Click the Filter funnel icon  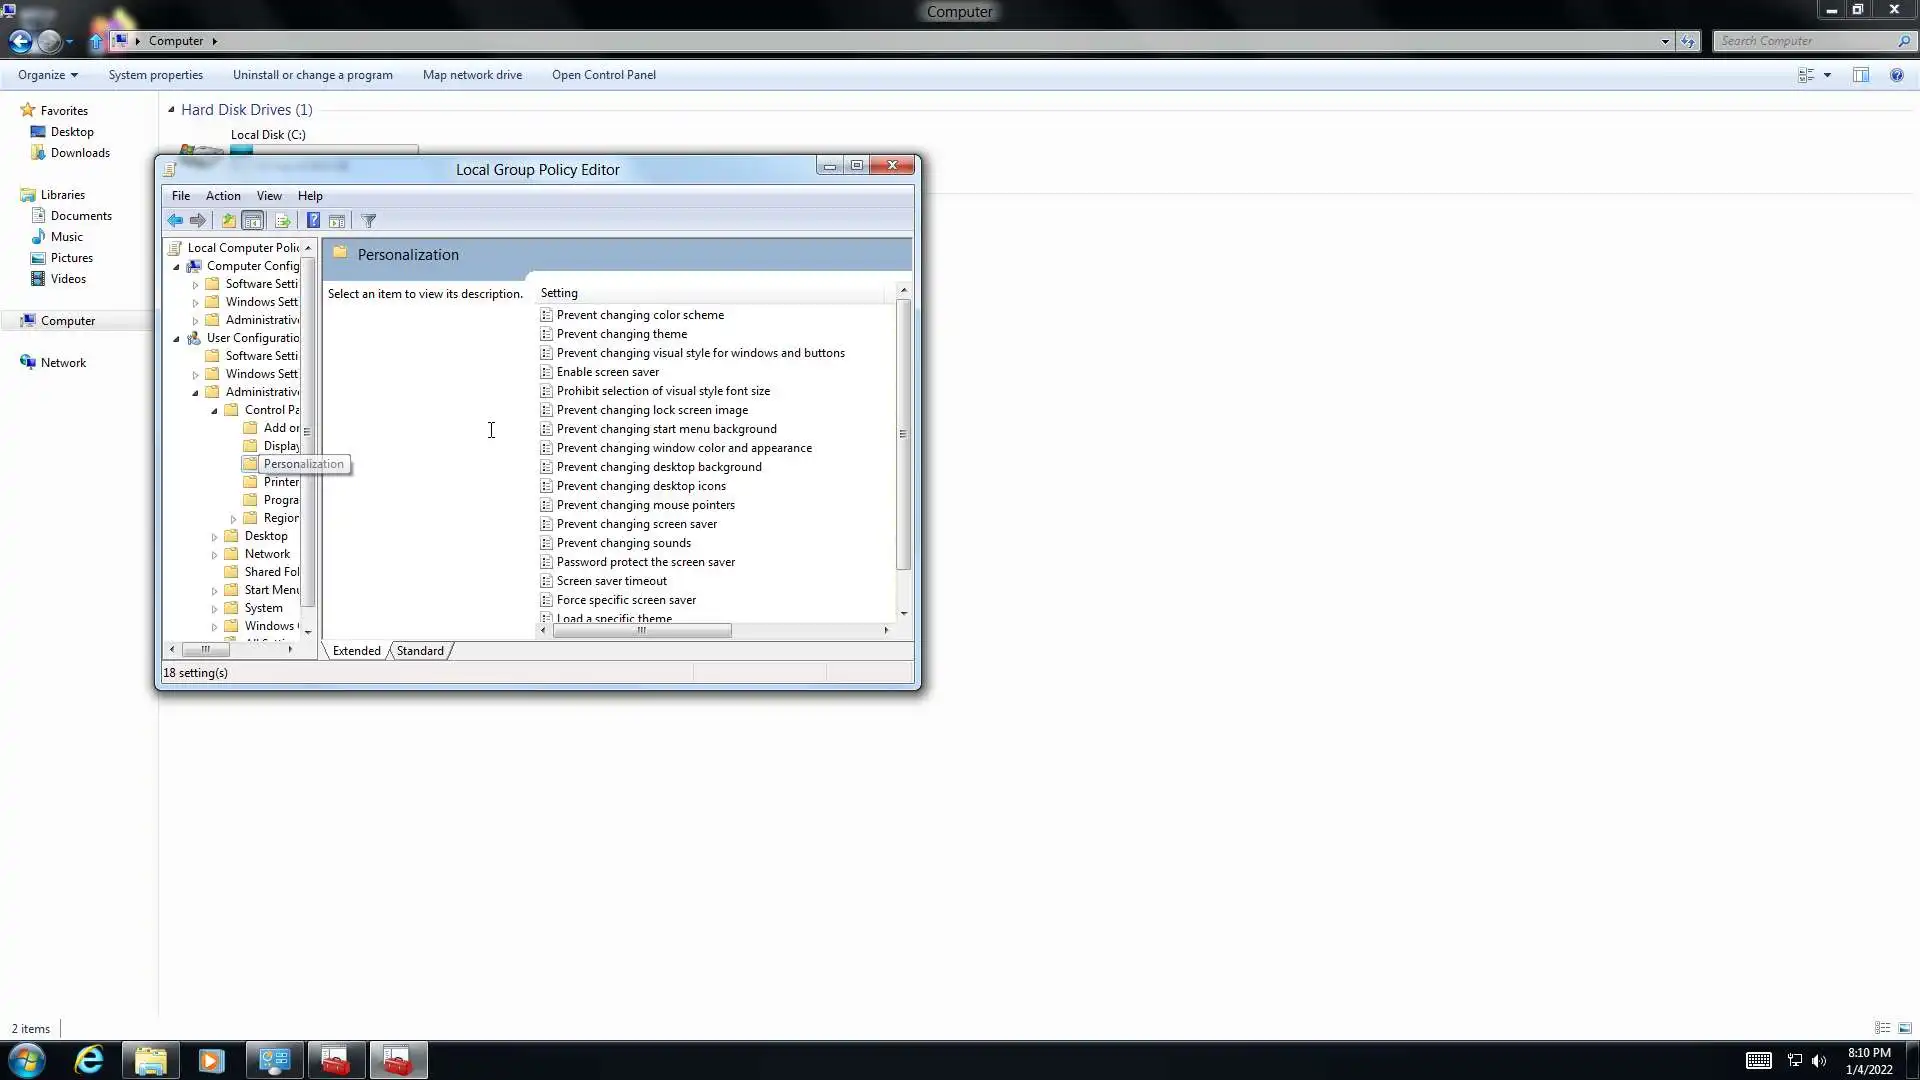(369, 221)
